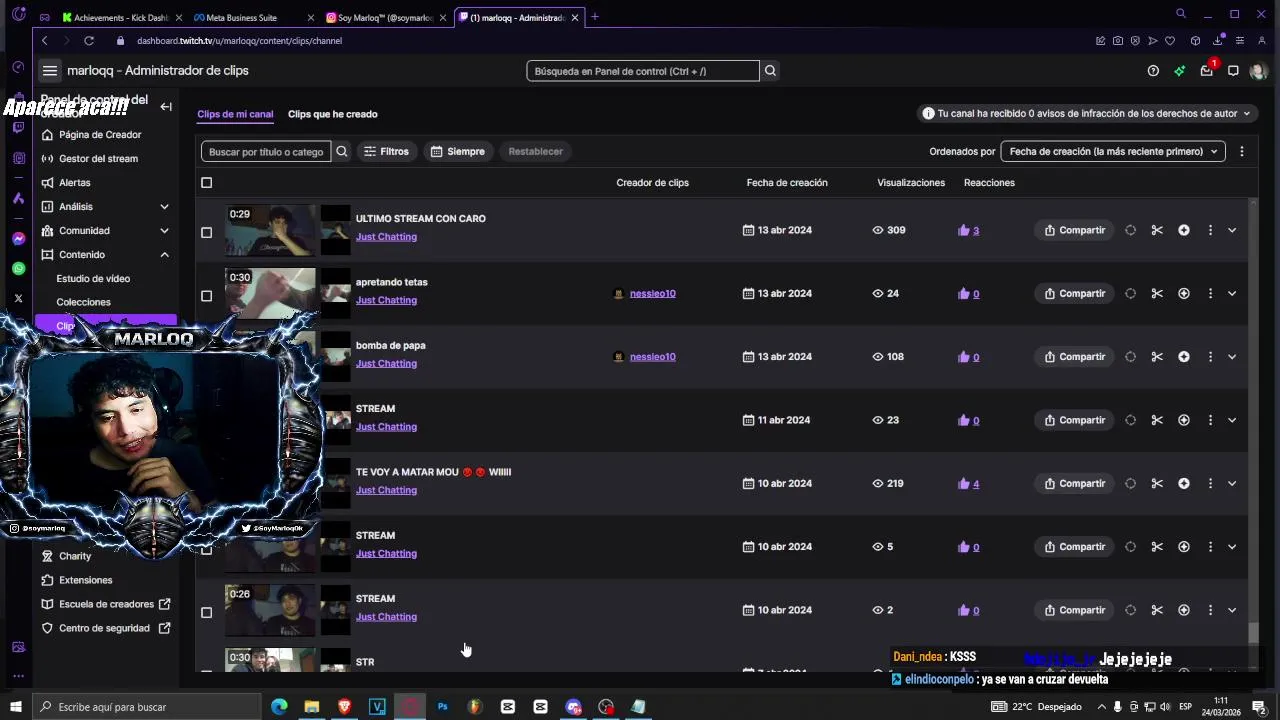Click the scissors icon for apretando tetas
The height and width of the screenshot is (720, 1280).
coord(1157,293)
